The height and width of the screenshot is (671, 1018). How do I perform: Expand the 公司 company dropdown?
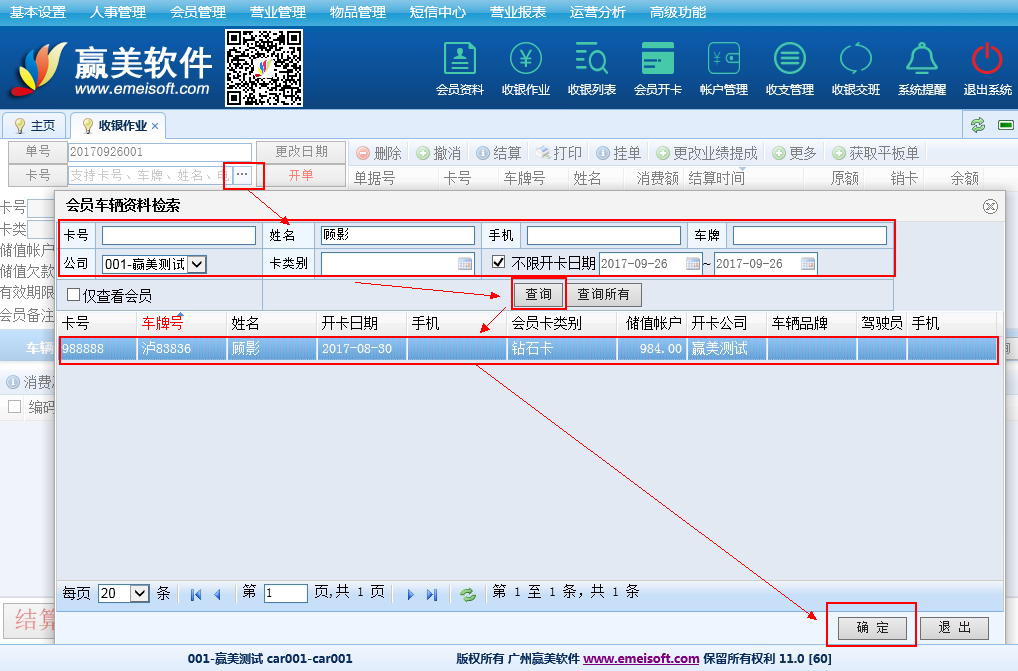[x=197, y=264]
